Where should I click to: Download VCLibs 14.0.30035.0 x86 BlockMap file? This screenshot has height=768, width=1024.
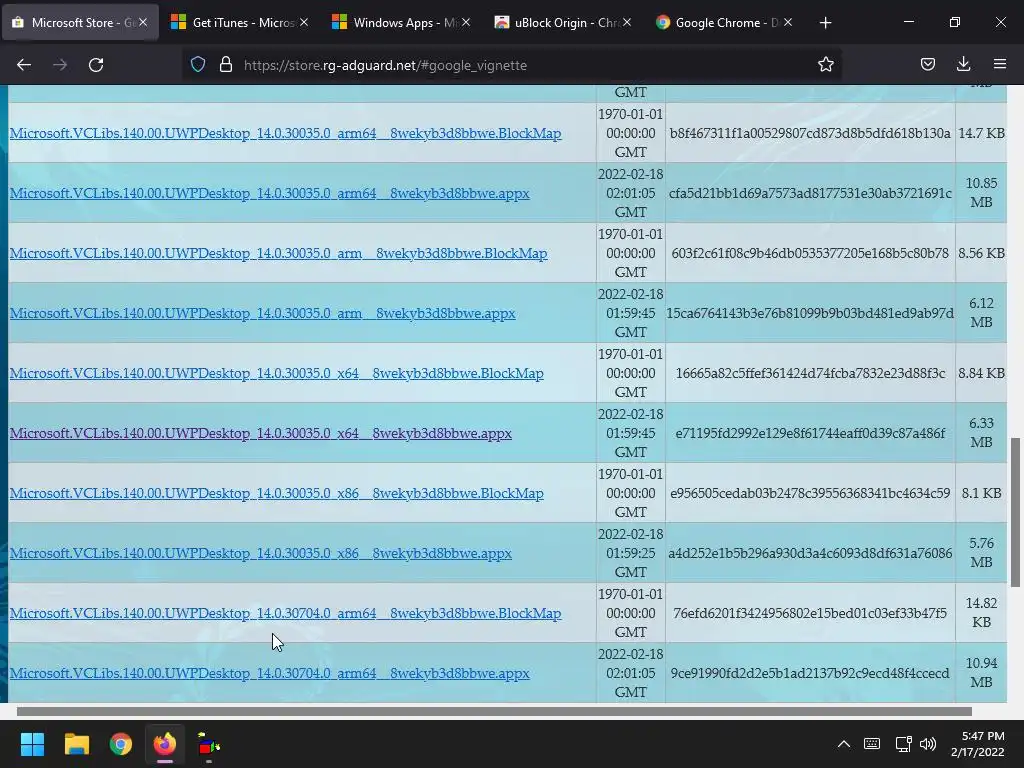[276, 494]
